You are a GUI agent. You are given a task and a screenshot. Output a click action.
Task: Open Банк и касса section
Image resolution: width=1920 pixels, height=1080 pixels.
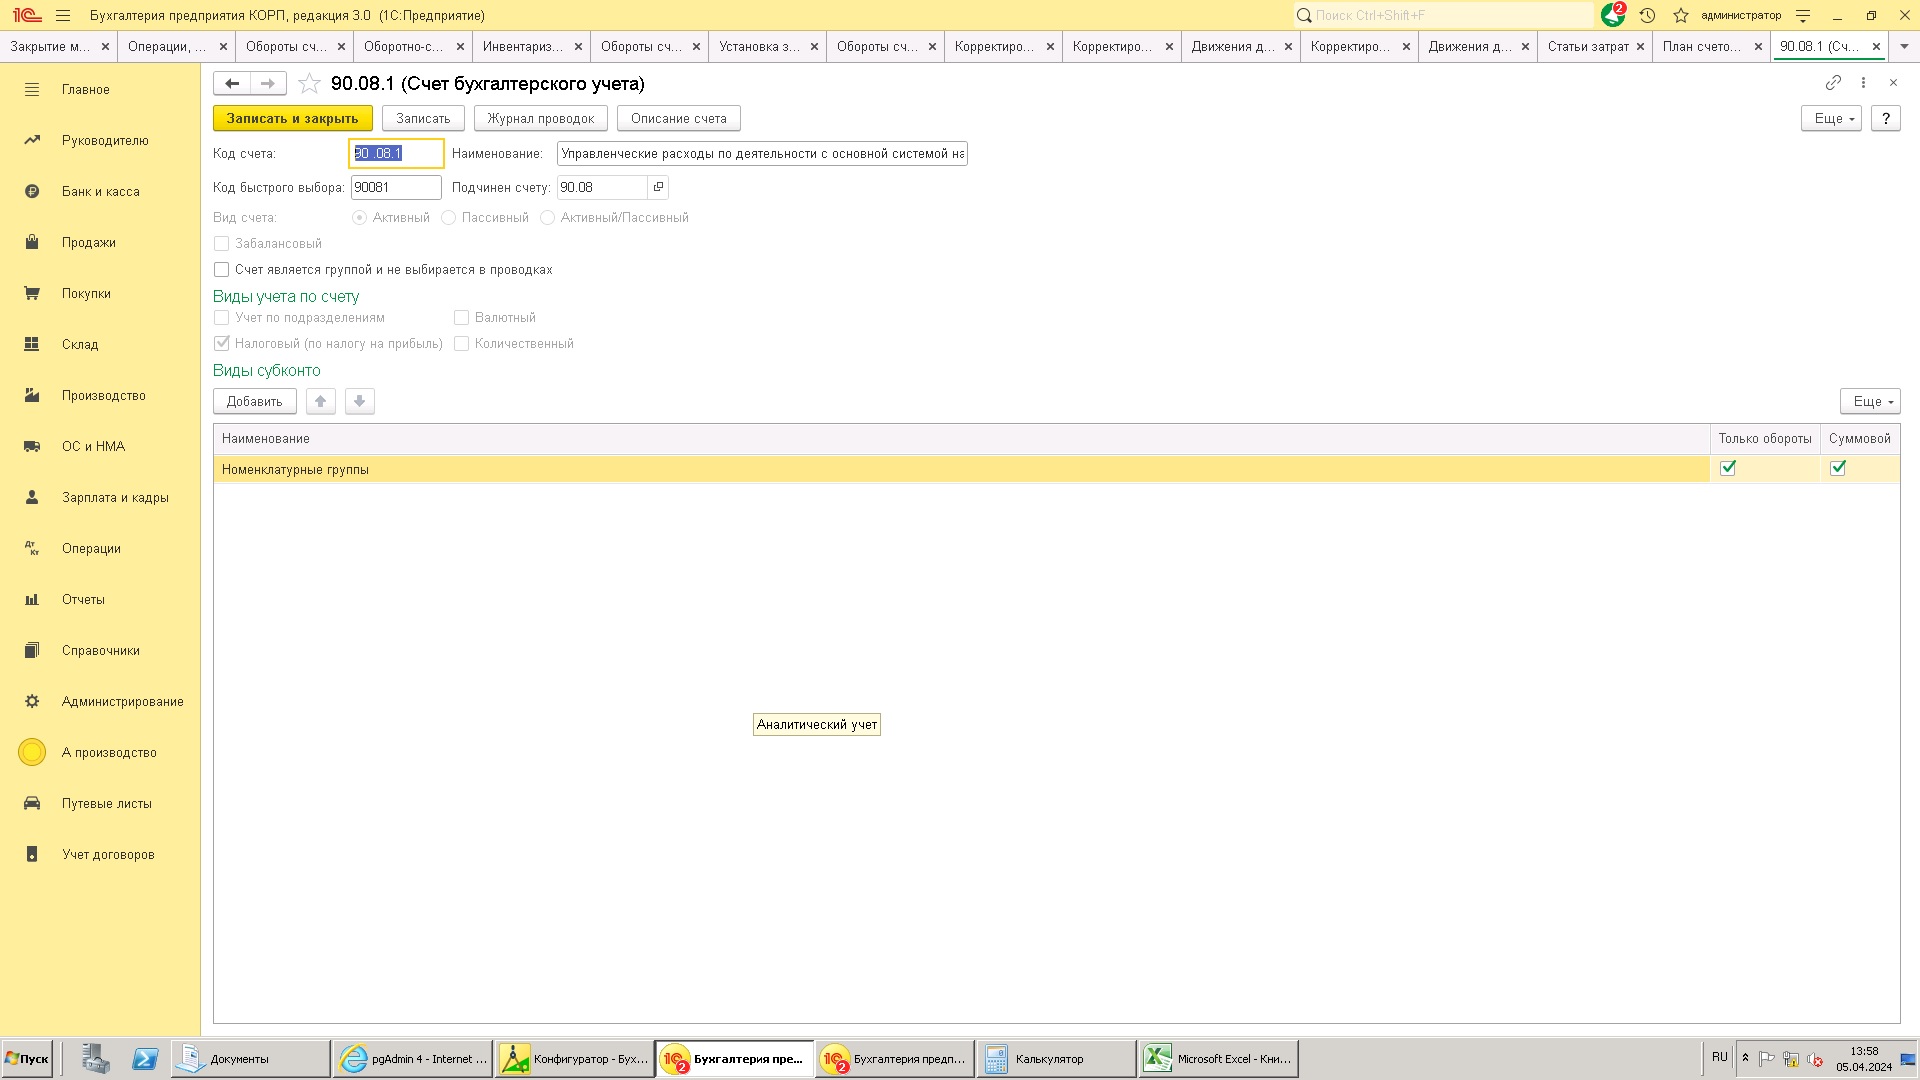(x=100, y=191)
